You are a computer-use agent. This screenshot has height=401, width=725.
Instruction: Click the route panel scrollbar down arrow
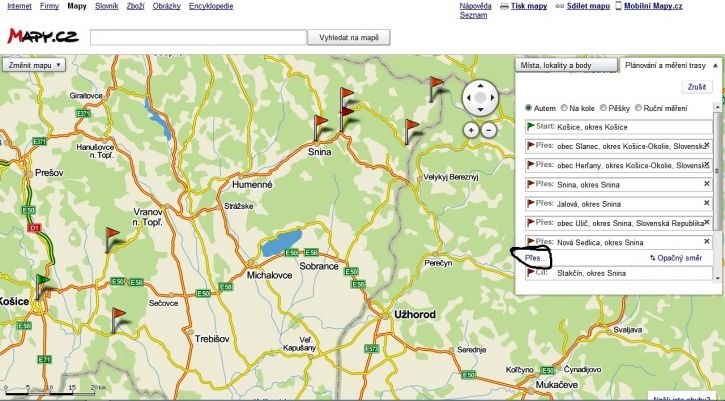click(718, 278)
